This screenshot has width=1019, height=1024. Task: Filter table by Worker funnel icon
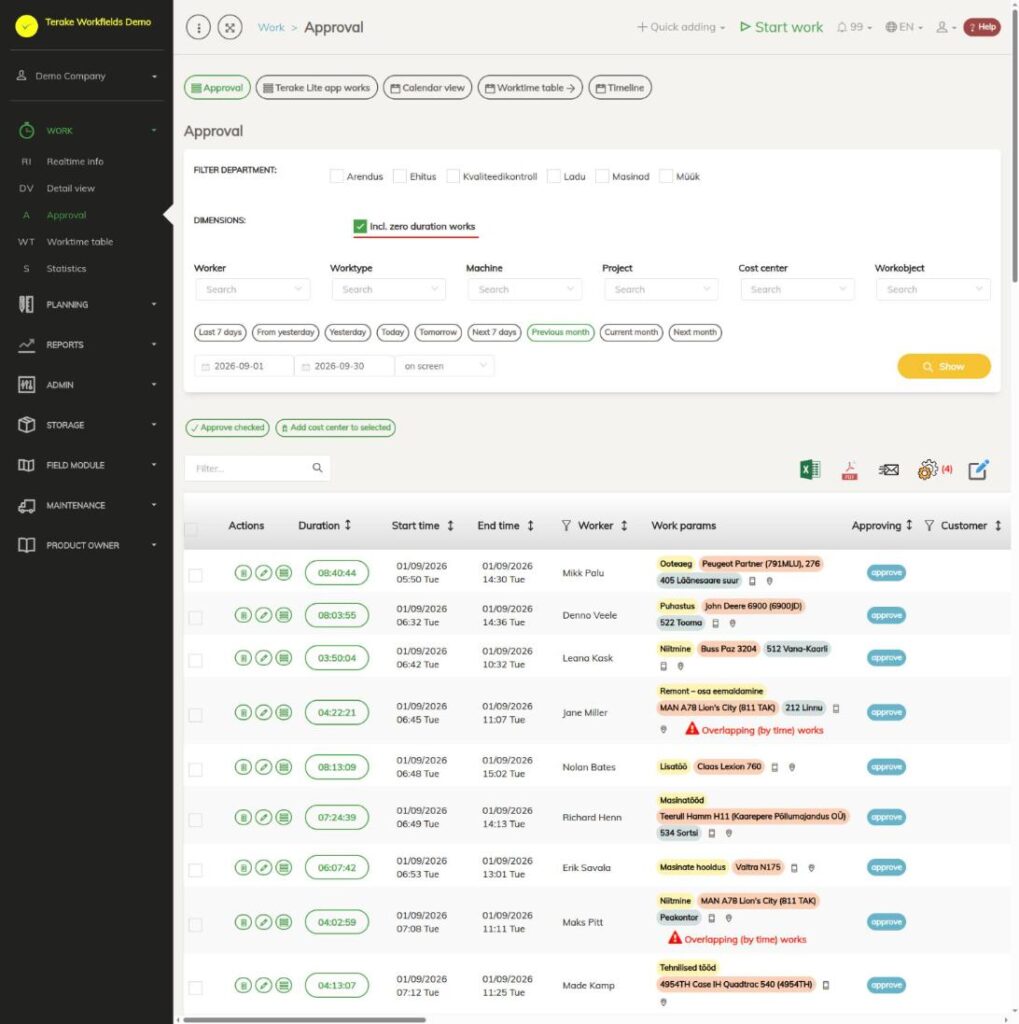point(566,526)
